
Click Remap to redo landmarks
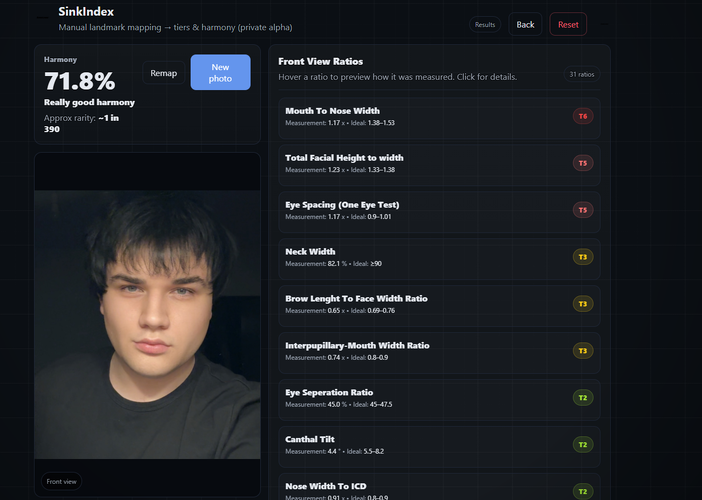[163, 73]
